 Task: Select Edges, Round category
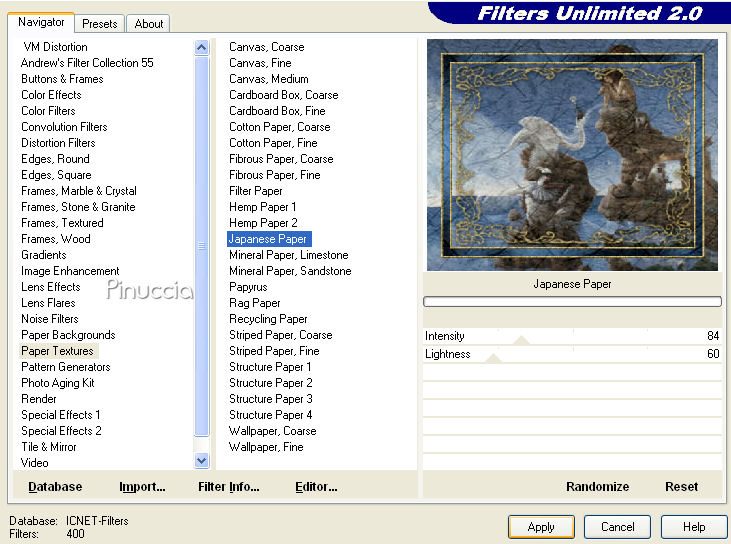tap(55, 159)
